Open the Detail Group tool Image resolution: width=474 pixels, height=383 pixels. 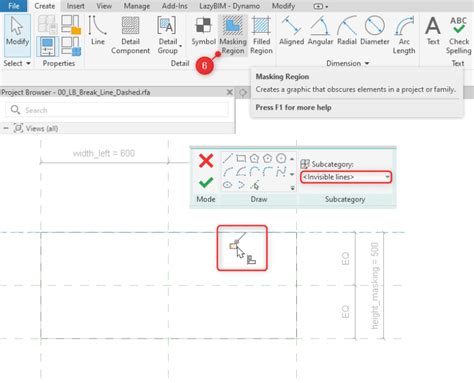click(x=168, y=35)
